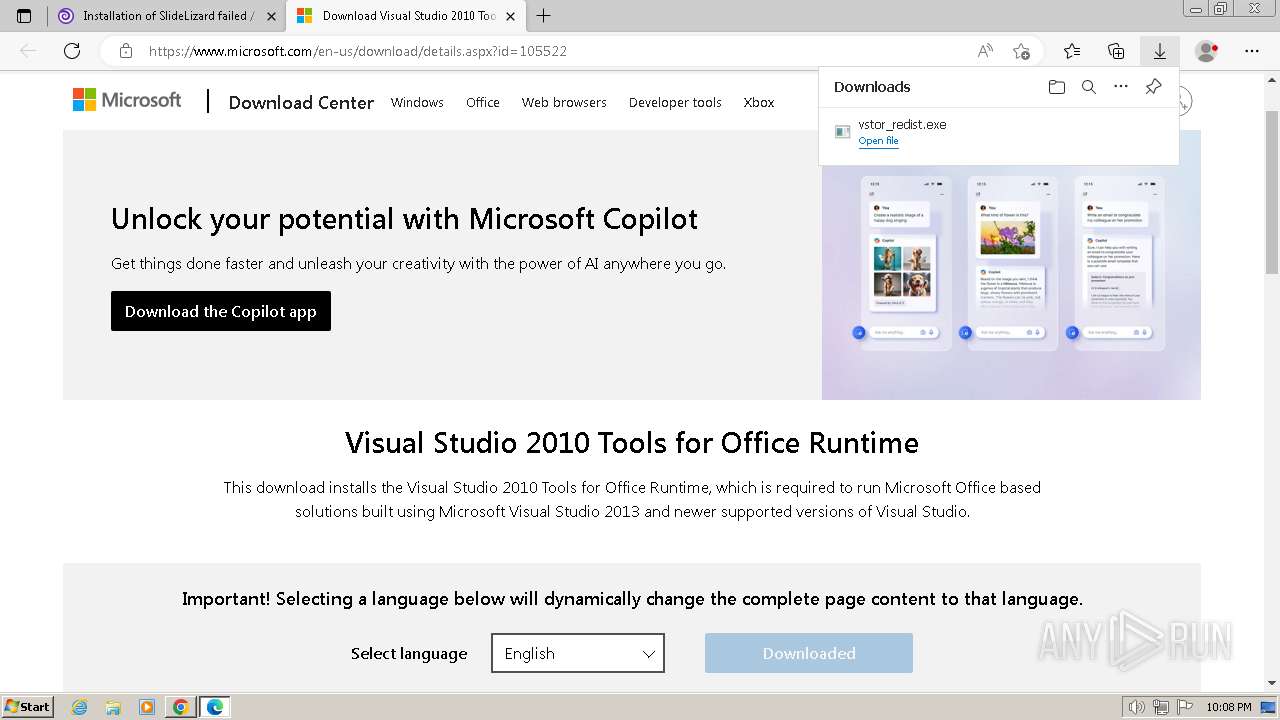Image resolution: width=1280 pixels, height=720 pixels.
Task: Toggle the Downloads toolbar button
Action: [1160, 51]
